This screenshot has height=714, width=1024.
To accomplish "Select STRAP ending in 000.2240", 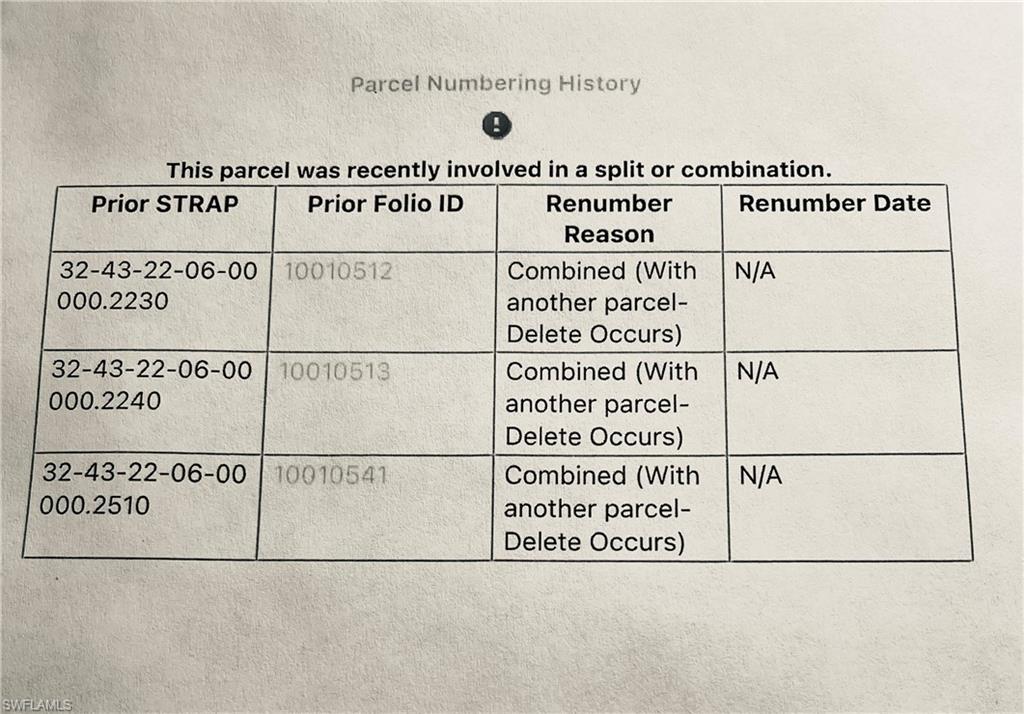I will point(150,386).
